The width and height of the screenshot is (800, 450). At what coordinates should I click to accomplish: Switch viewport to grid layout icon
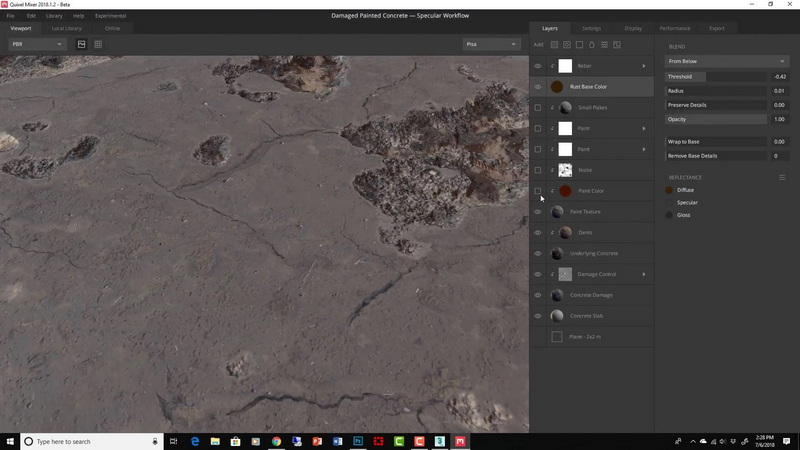[98, 44]
